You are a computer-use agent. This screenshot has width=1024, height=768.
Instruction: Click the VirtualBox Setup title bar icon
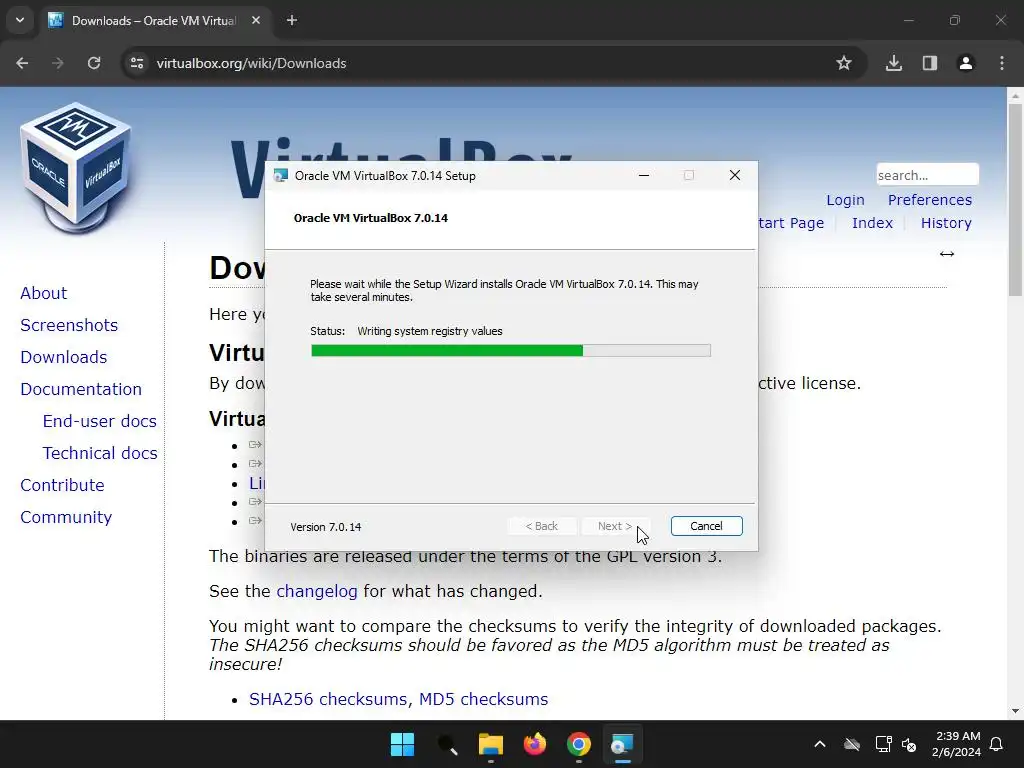281,176
